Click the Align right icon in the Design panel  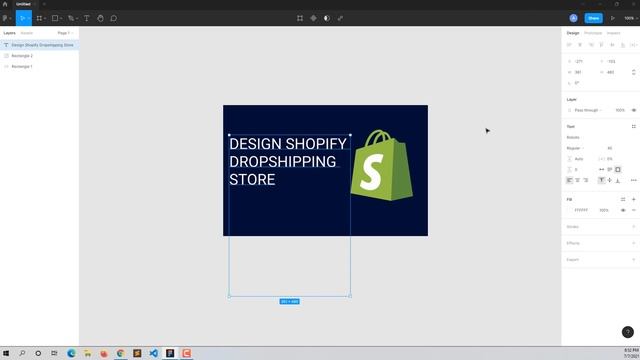[x=591, y=45]
